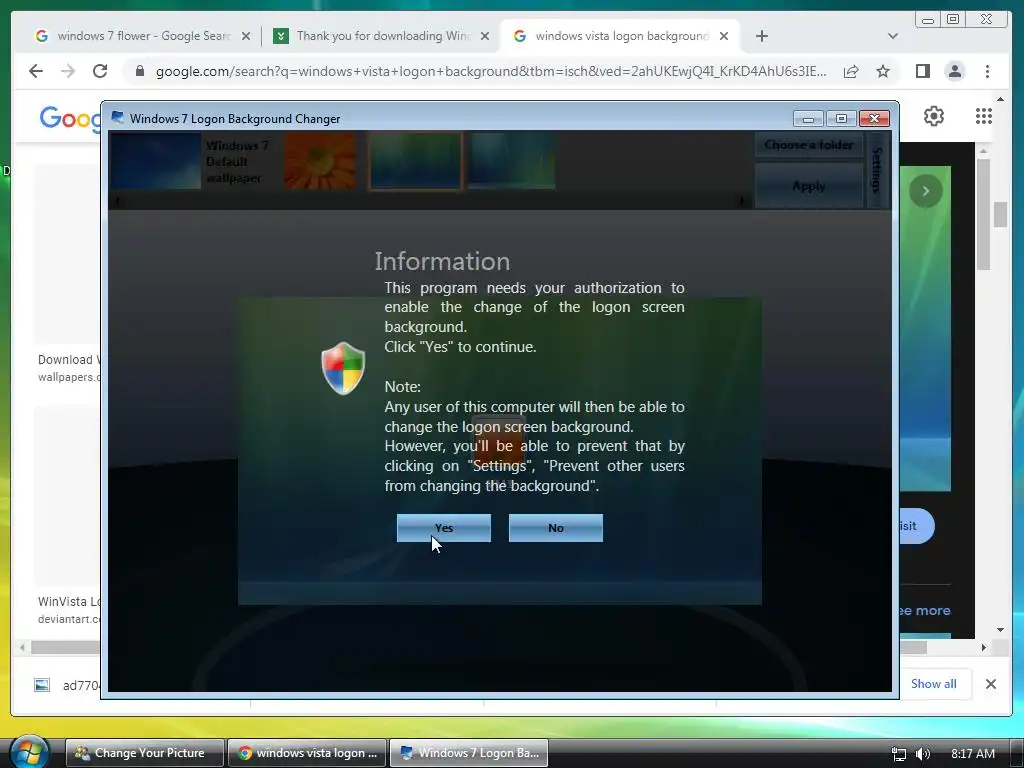Go back in Chrome
This screenshot has height=768, width=1024.
pos(36,71)
